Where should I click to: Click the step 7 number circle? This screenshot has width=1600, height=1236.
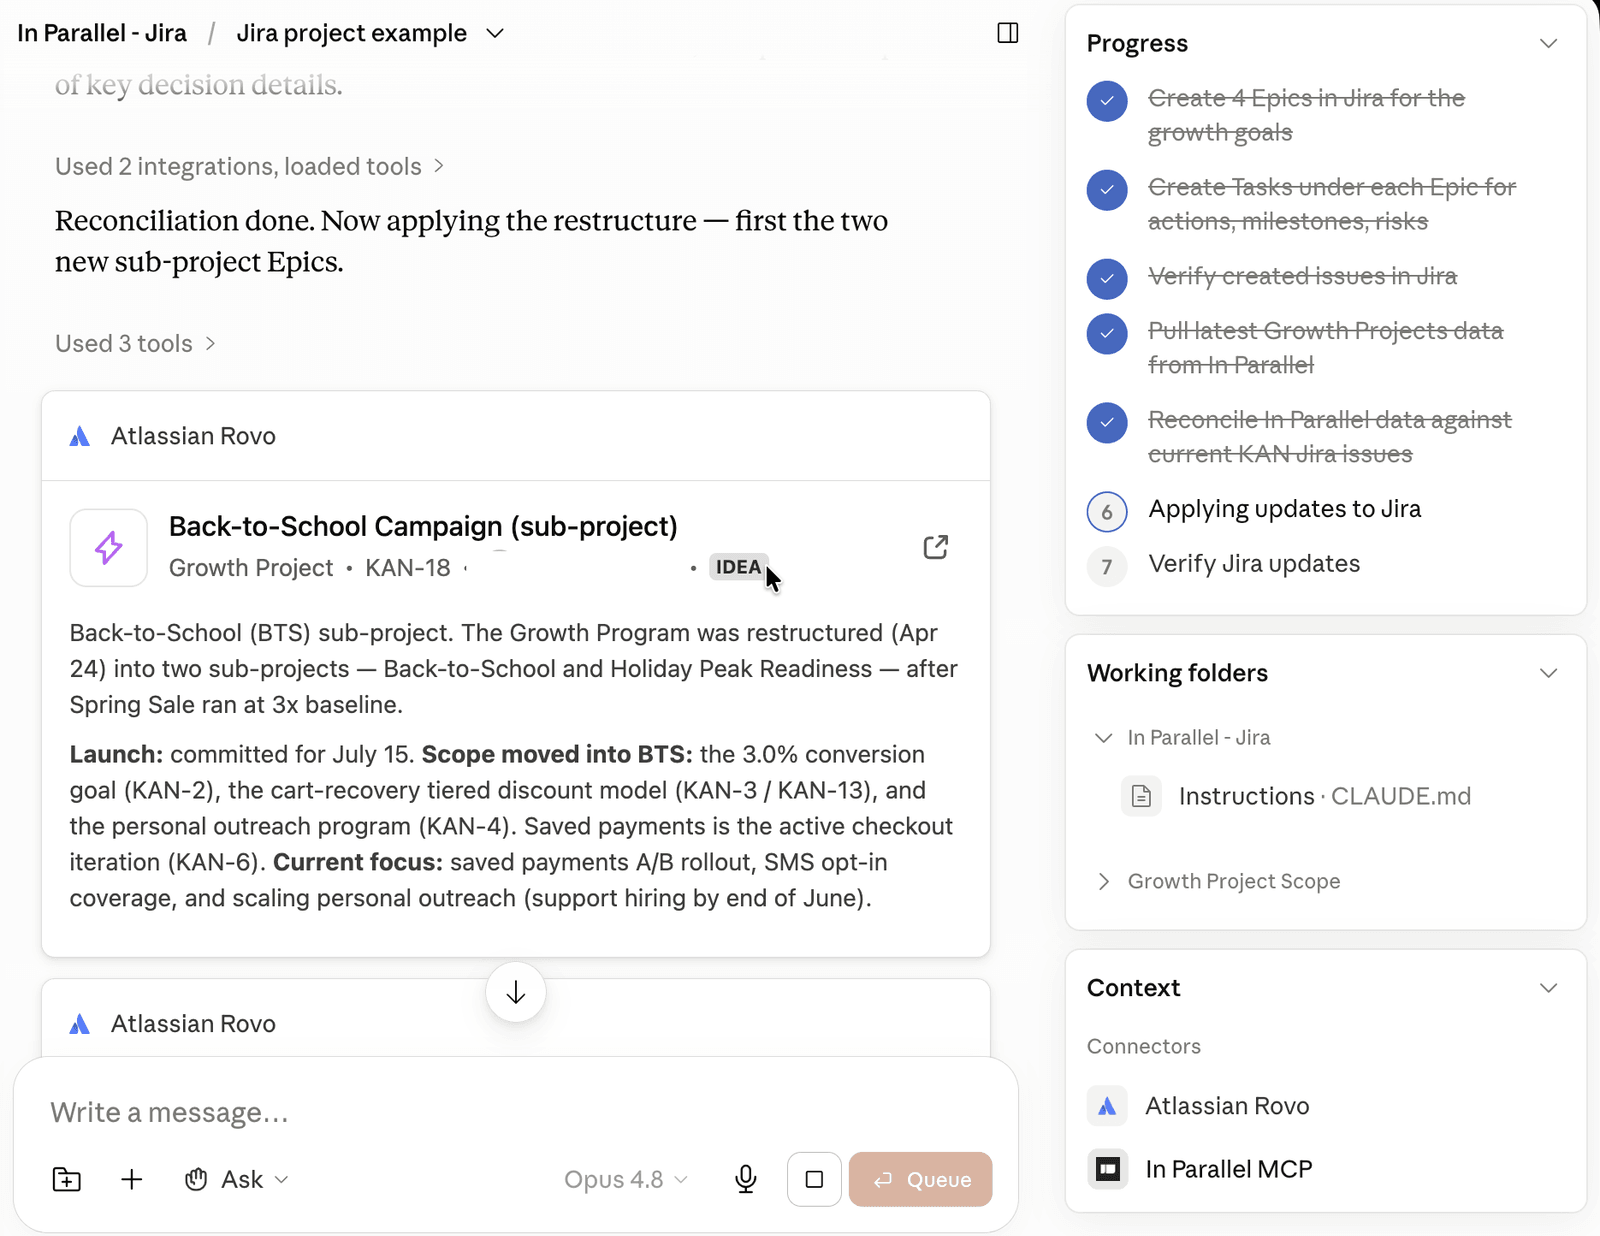(1107, 566)
